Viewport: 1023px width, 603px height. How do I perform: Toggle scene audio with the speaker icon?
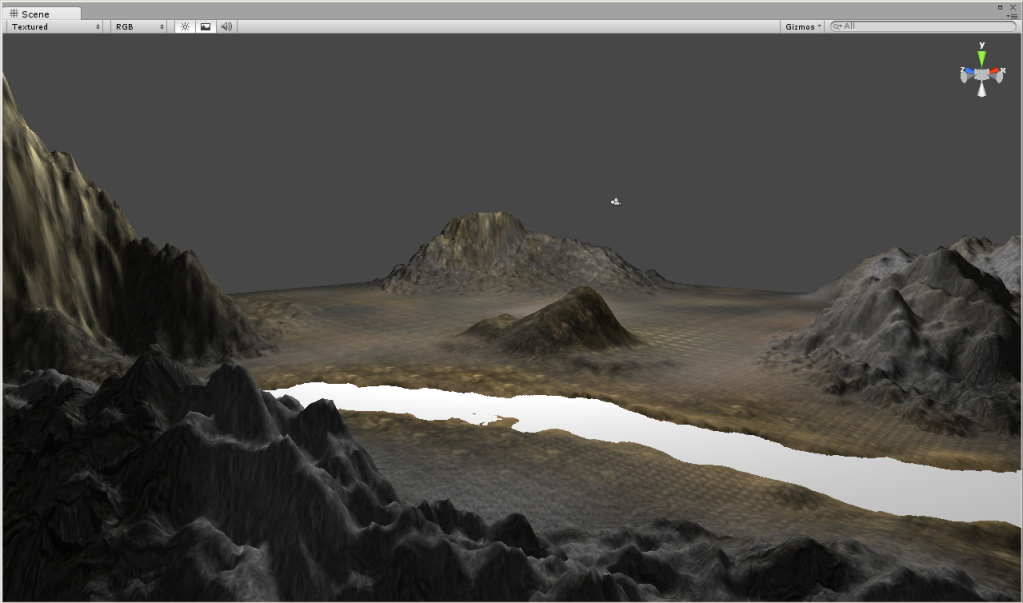227,27
